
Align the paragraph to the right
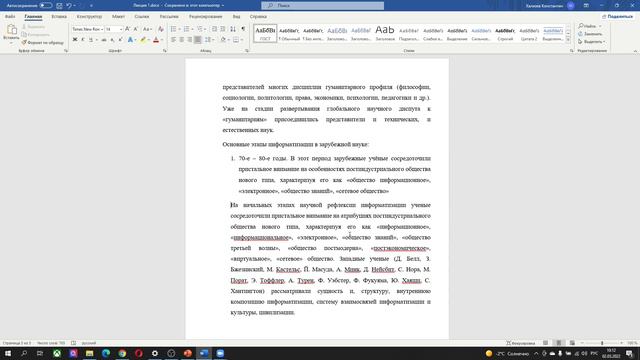(x=190, y=40)
